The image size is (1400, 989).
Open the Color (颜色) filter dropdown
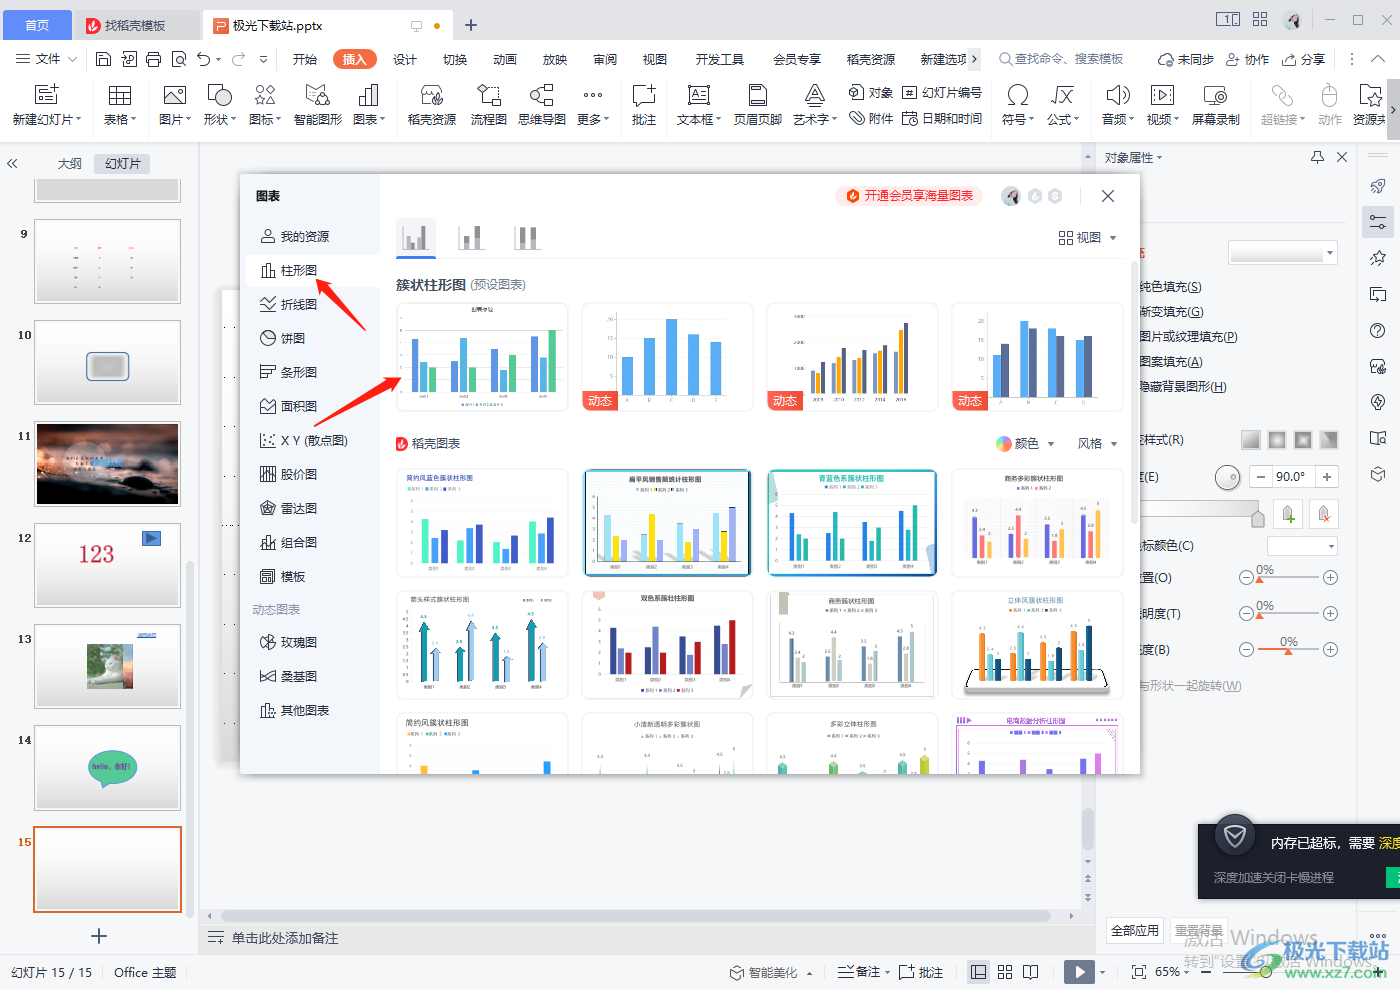coord(1025,443)
